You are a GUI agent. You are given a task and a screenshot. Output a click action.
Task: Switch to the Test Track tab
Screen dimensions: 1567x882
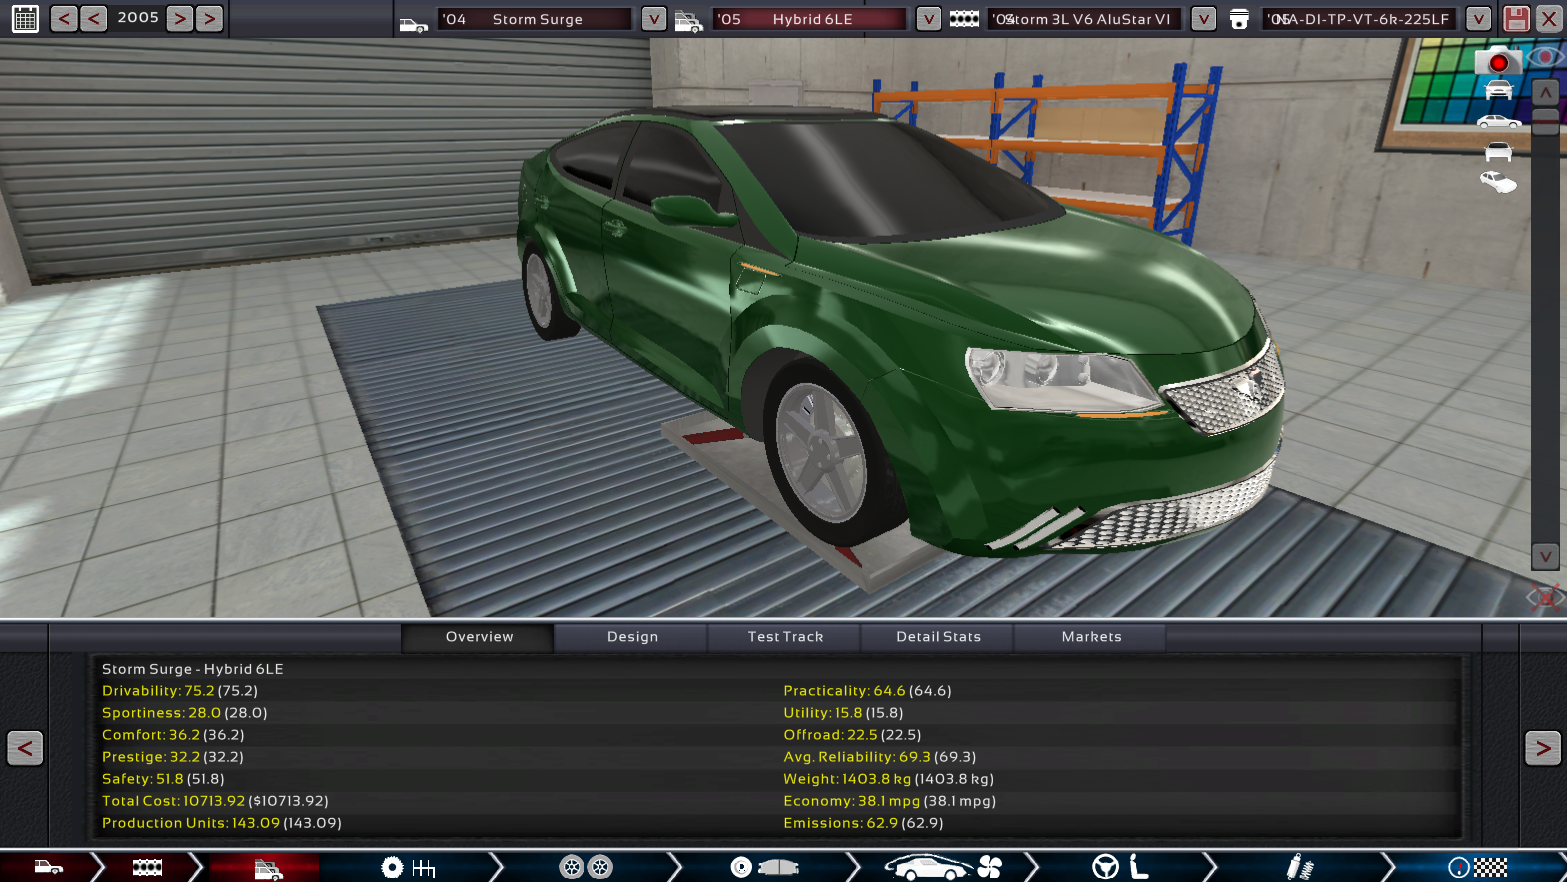click(x=785, y=637)
